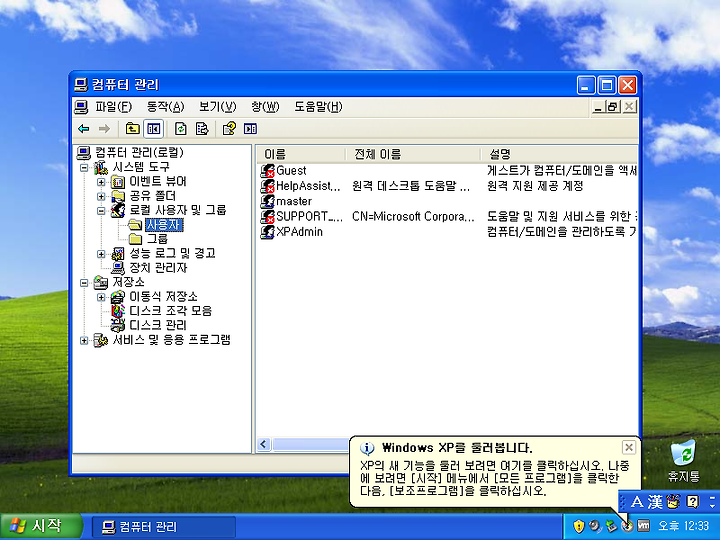
Task: Open the 창(W) menu
Action: tap(265, 107)
